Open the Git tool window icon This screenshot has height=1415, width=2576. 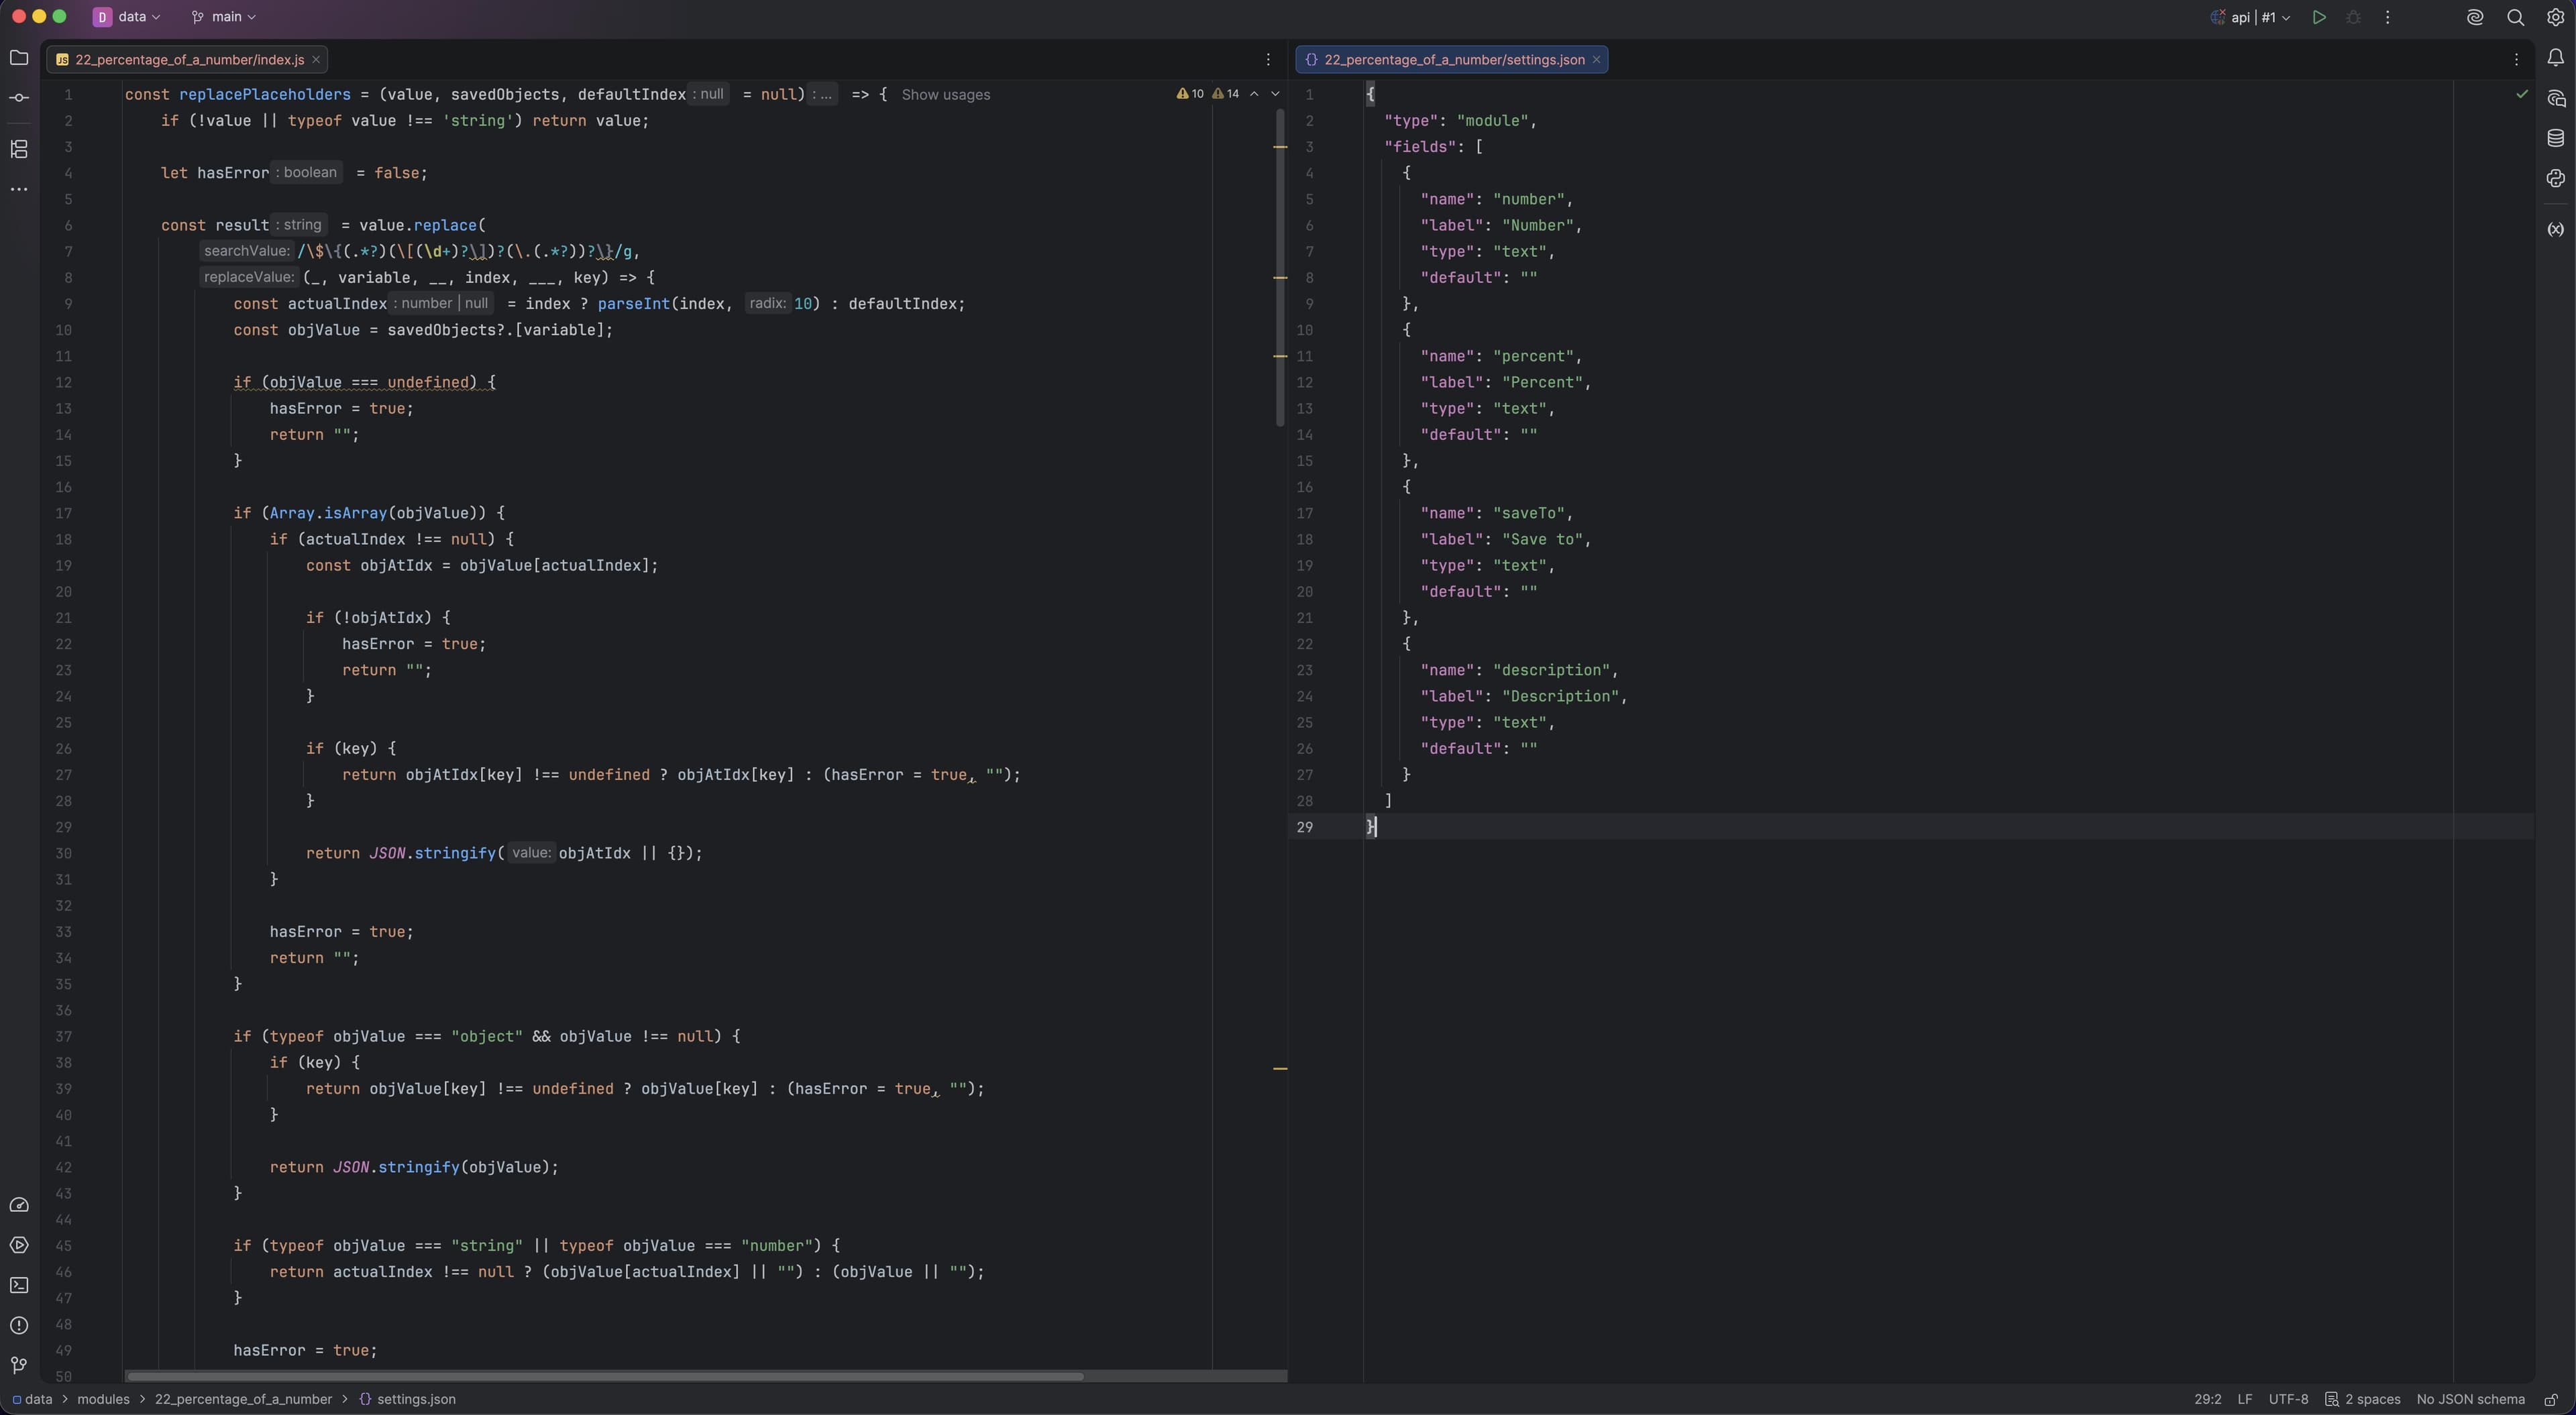(x=19, y=1365)
